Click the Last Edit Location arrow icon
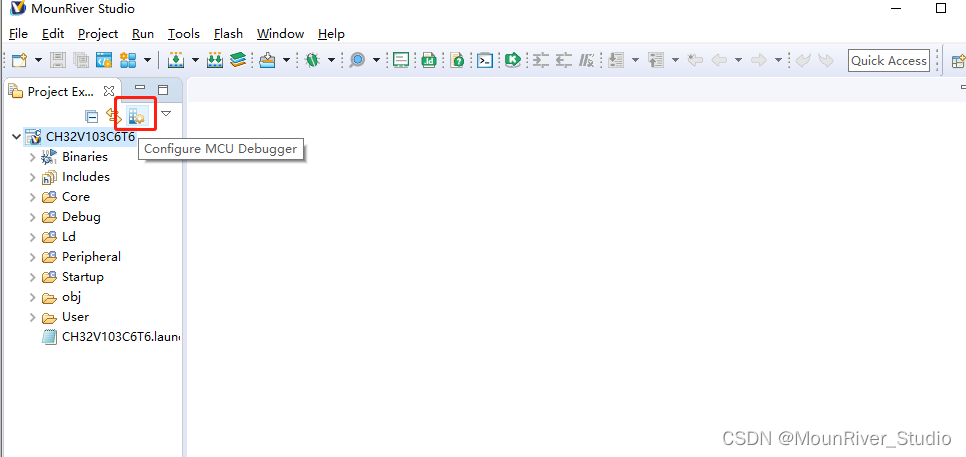This screenshot has height=457, width=966. click(695, 60)
